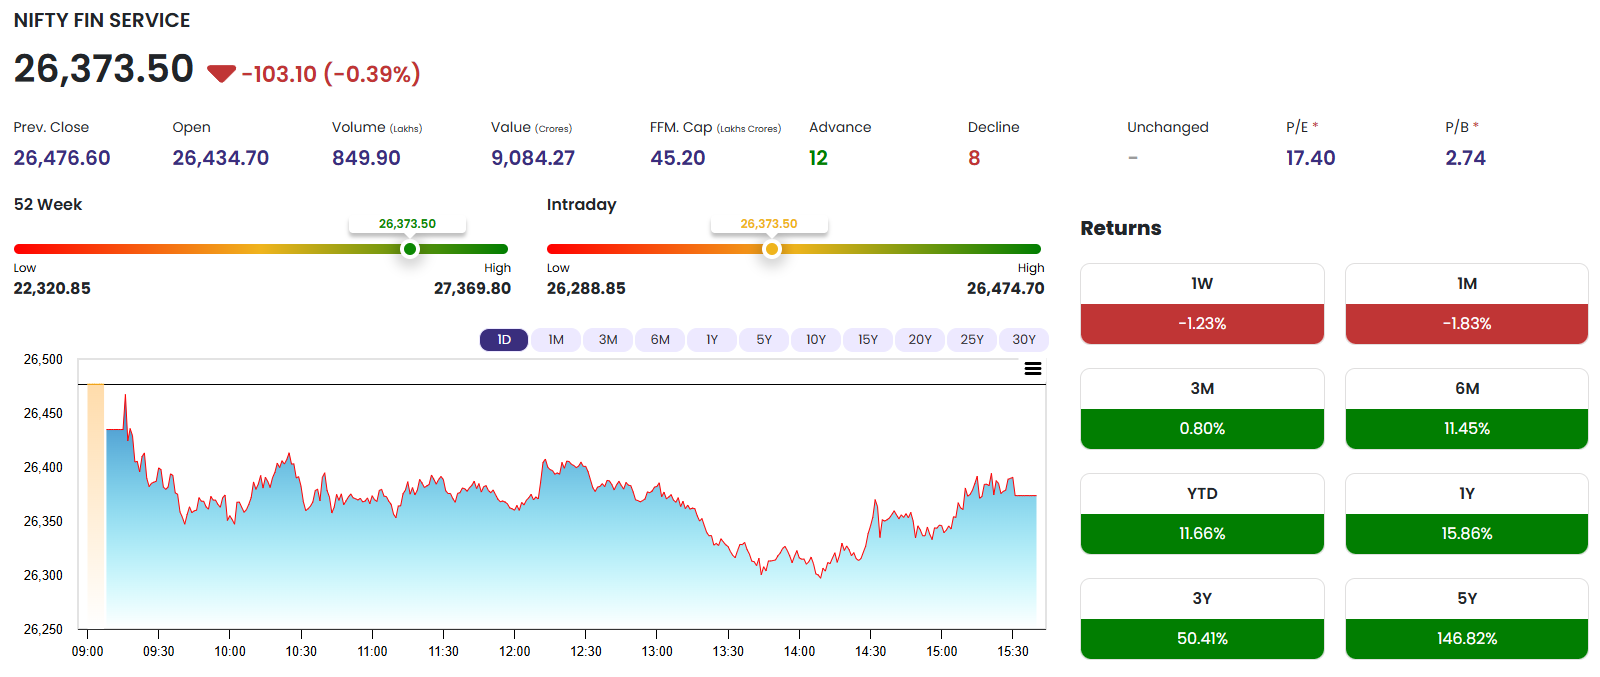Open the 1Y returns card showing 15.86%
This screenshot has width=1600, height=677.
[1467, 514]
